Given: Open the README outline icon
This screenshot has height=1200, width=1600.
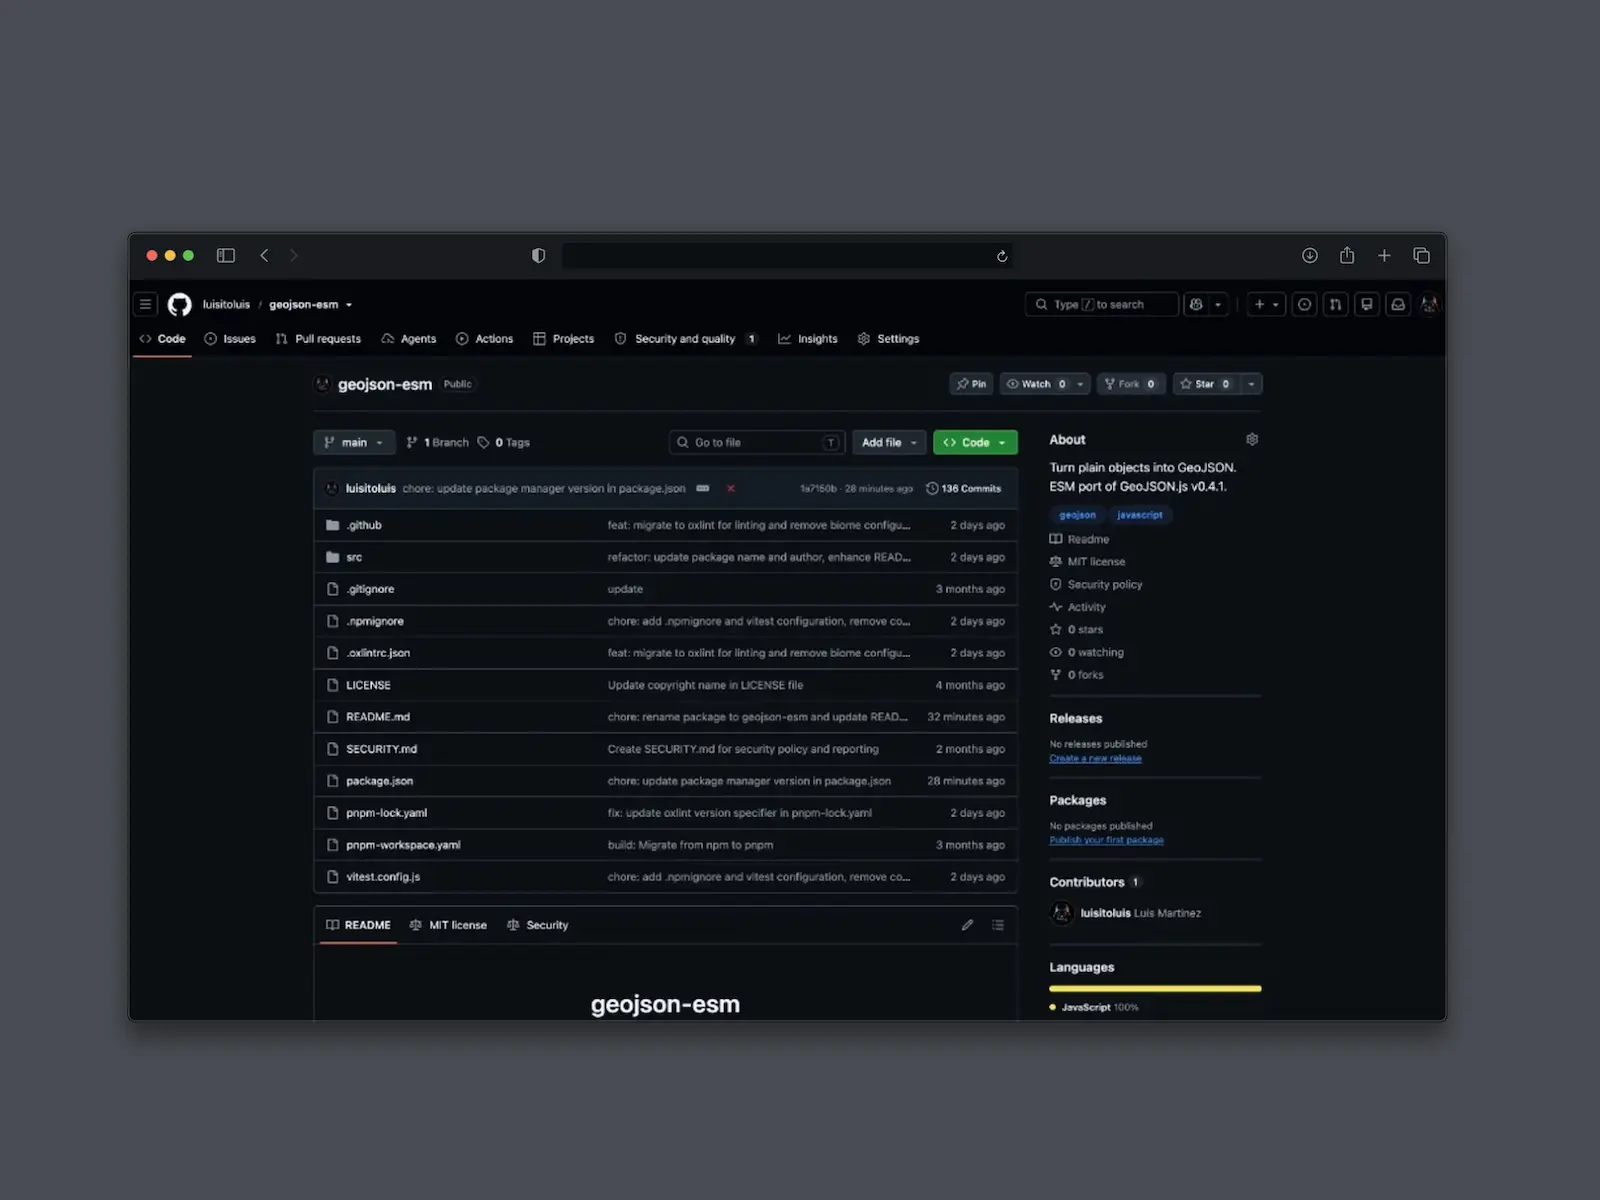Looking at the screenshot, I should (998, 925).
